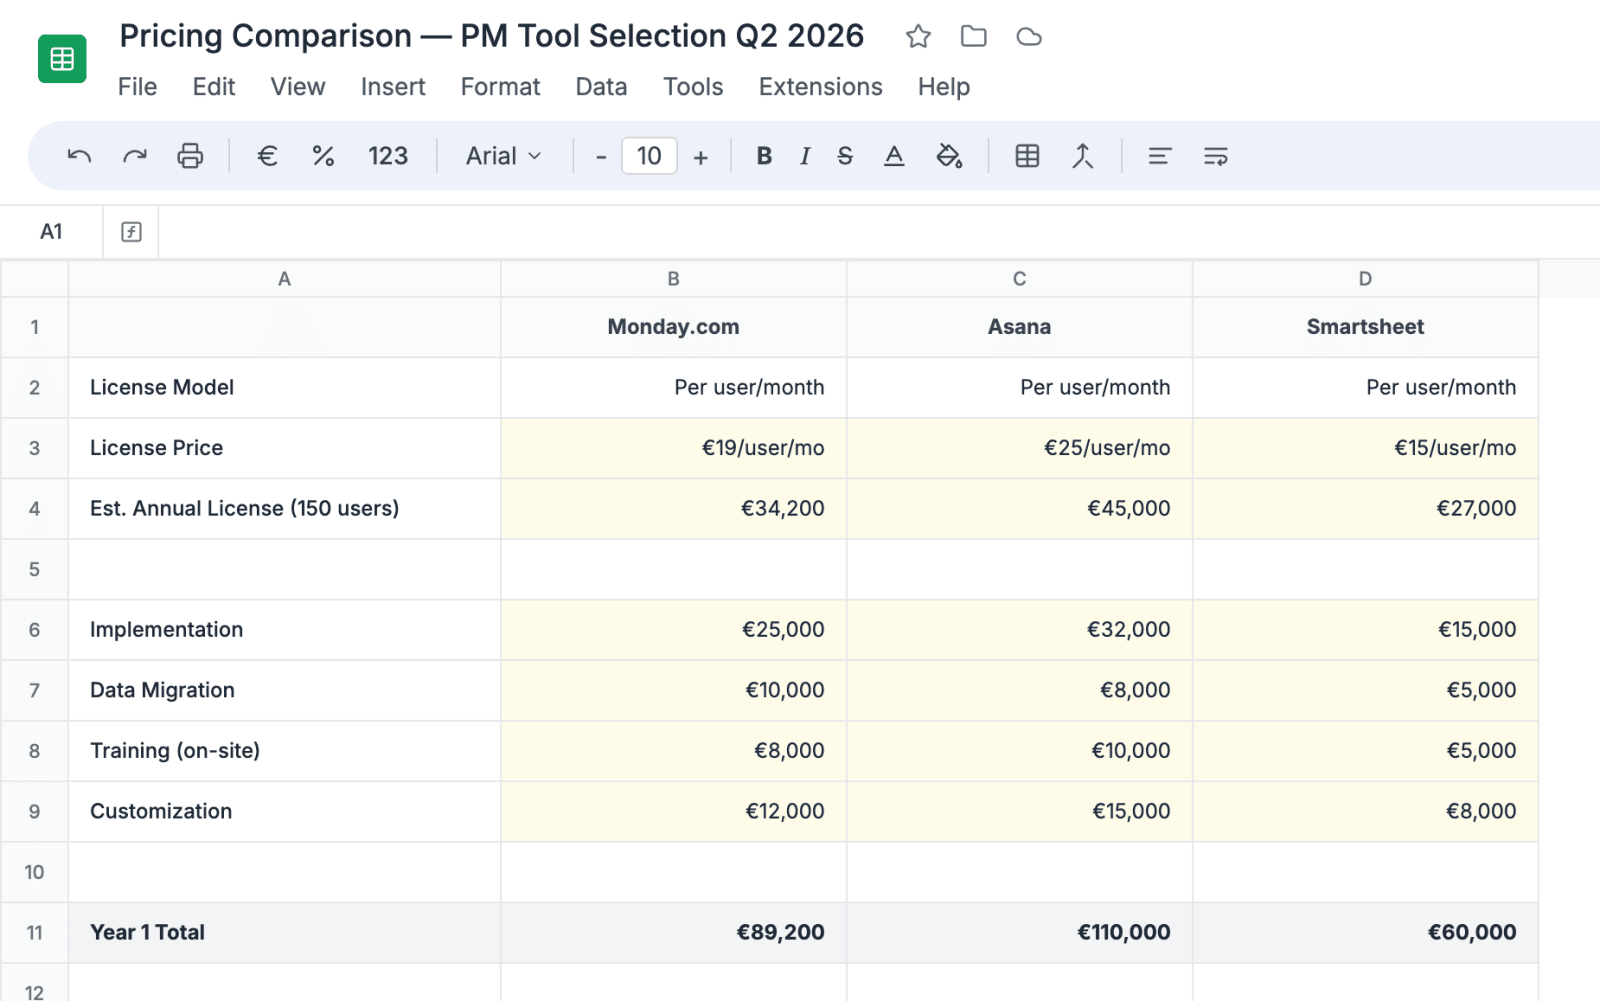Open the Tools menu
Screen dimensions: 1600x1001
[693, 87]
